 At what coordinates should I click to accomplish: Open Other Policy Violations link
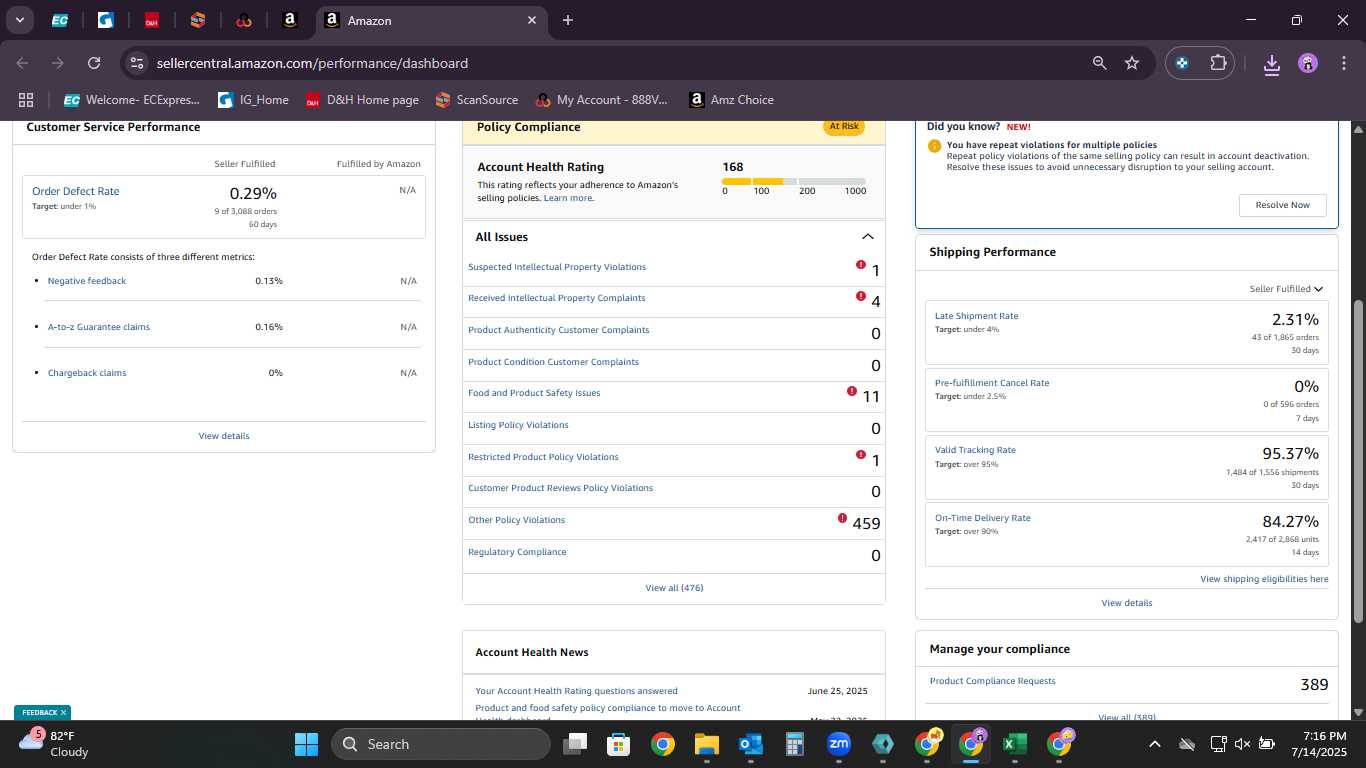pyautogui.click(x=517, y=520)
